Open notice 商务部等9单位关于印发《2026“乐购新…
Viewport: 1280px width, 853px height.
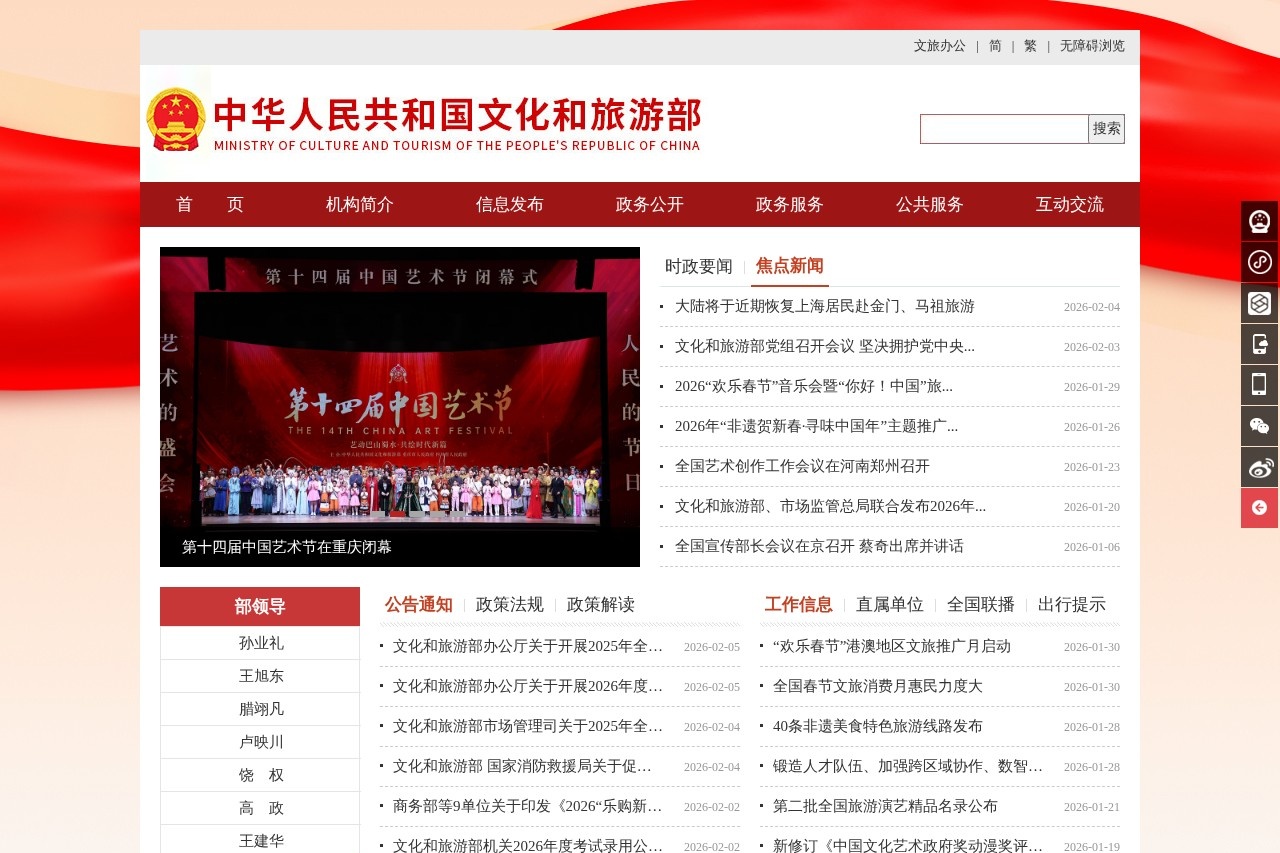(528, 807)
